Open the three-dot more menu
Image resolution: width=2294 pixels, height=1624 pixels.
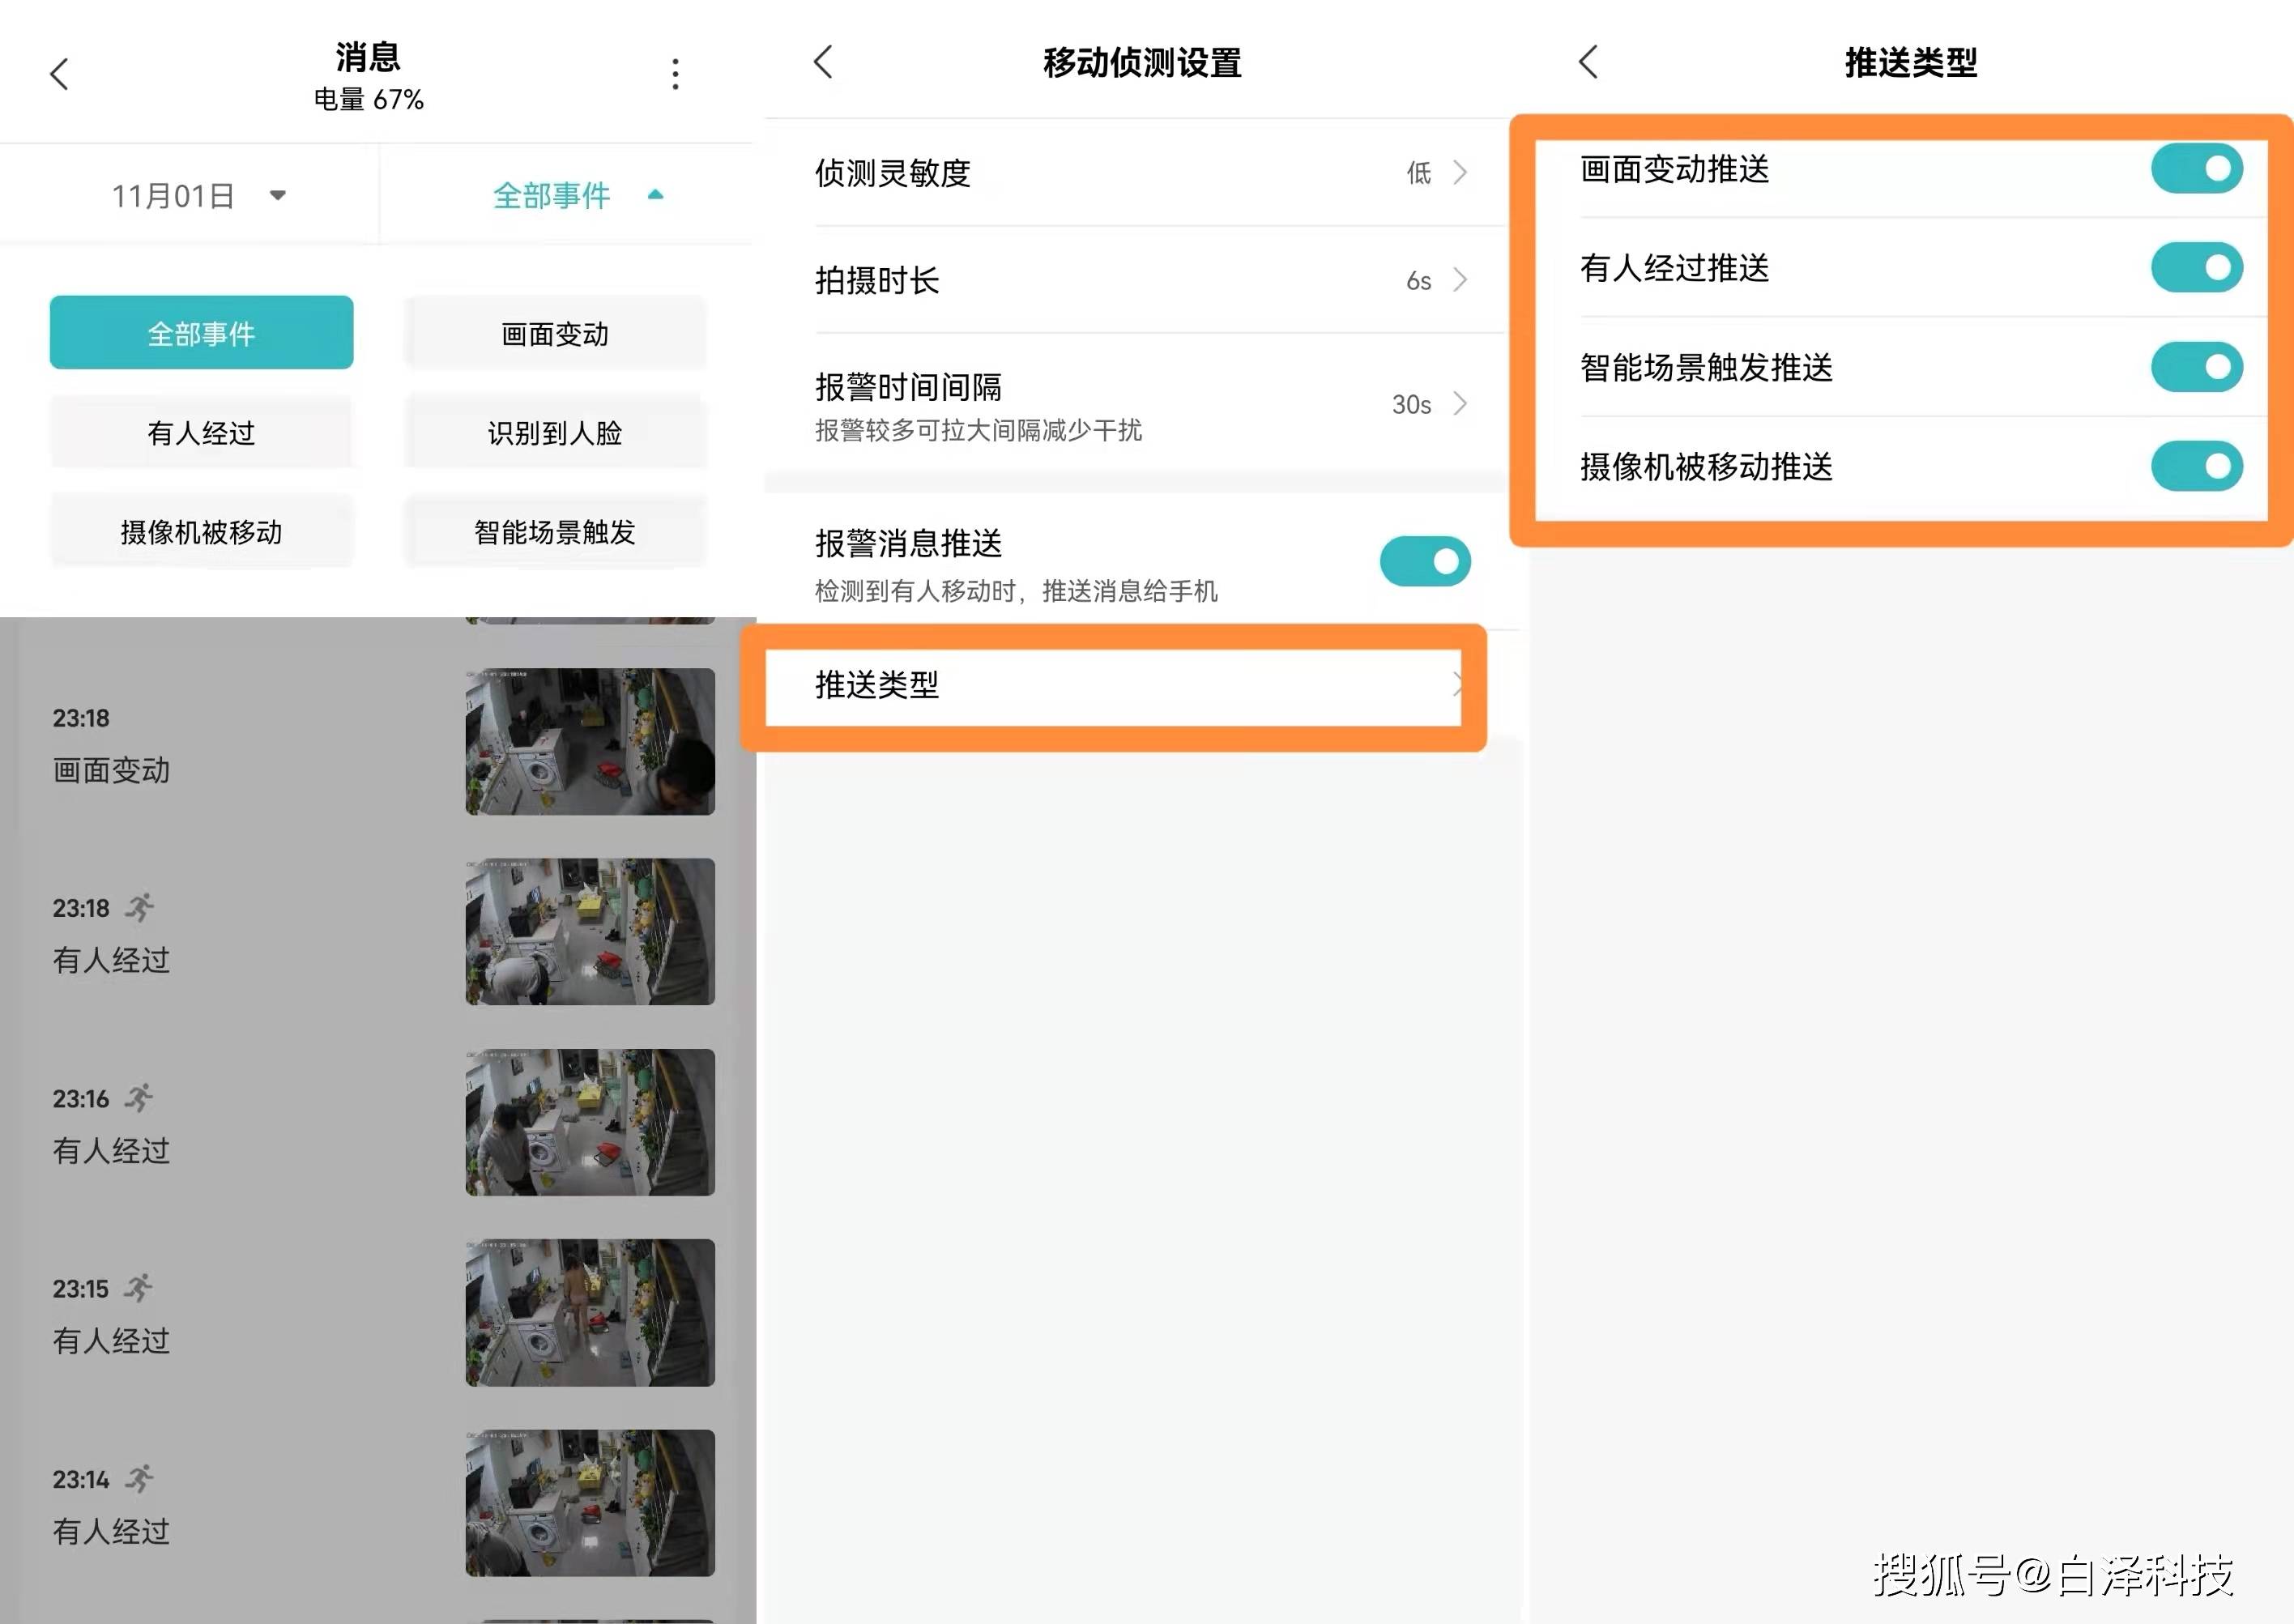point(676,74)
